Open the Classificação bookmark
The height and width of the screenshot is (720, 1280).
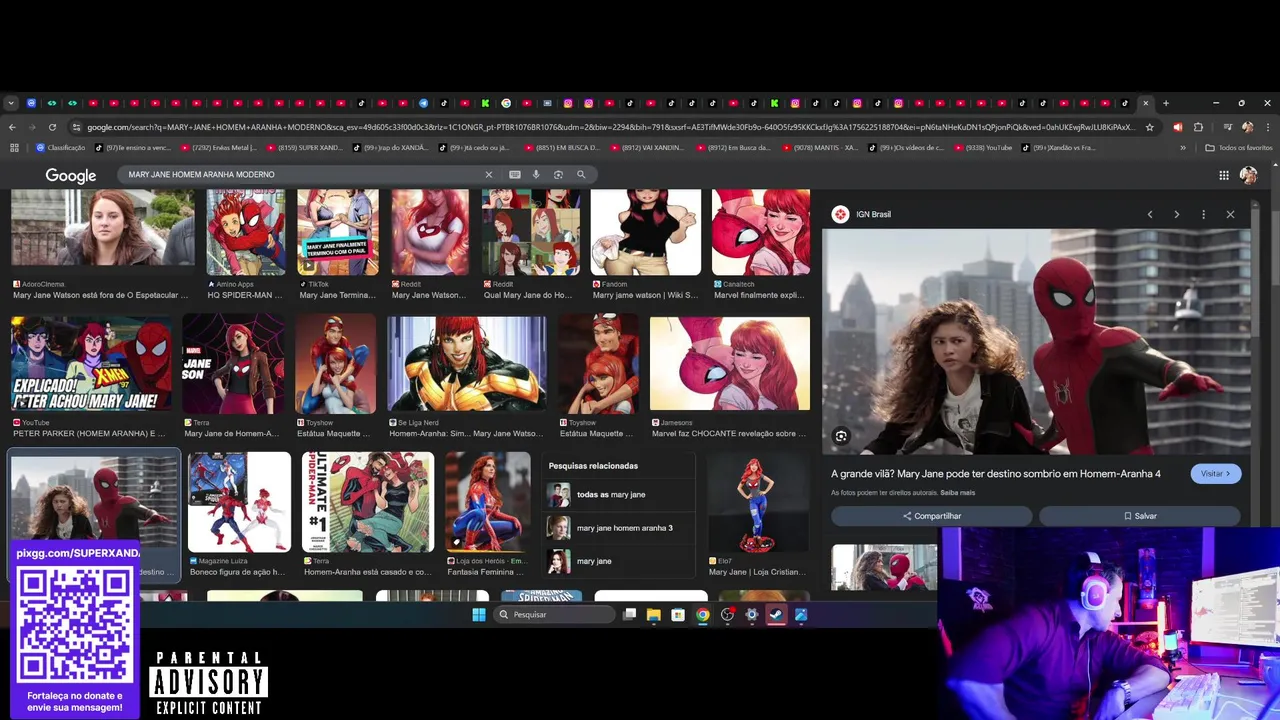click(x=61, y=148)
